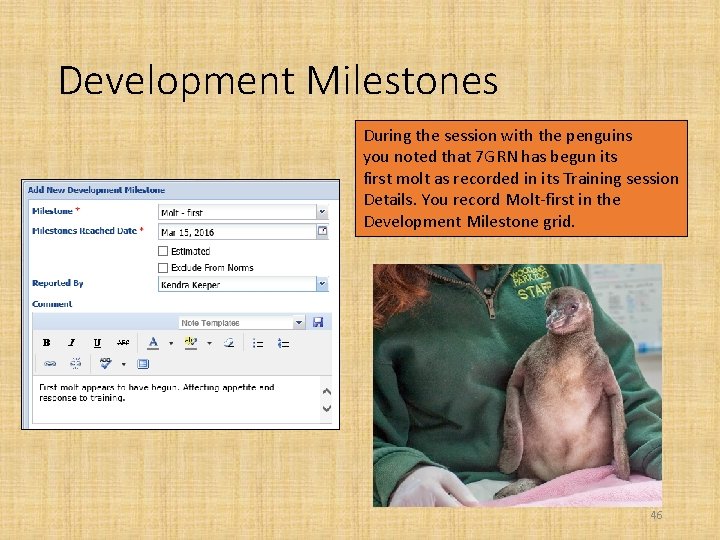Underline the comment text

(97, 343)
